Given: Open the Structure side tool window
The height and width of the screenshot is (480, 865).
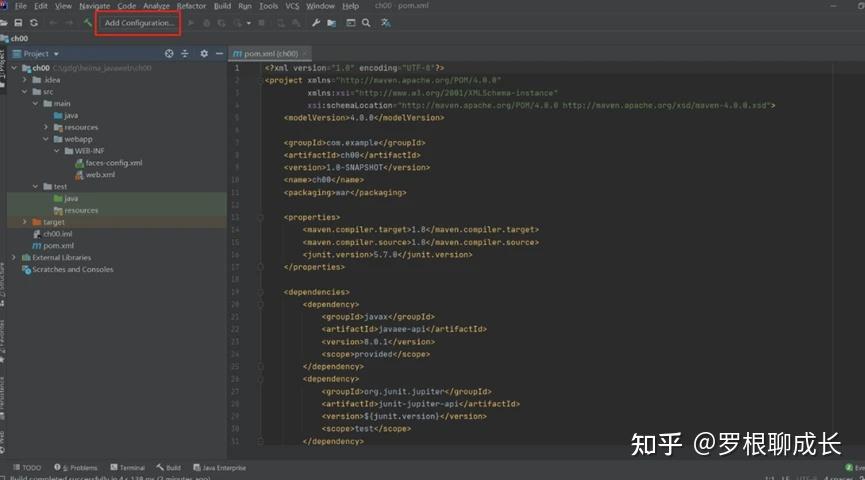Looking at the screenshot, I should tap(2, 287).
